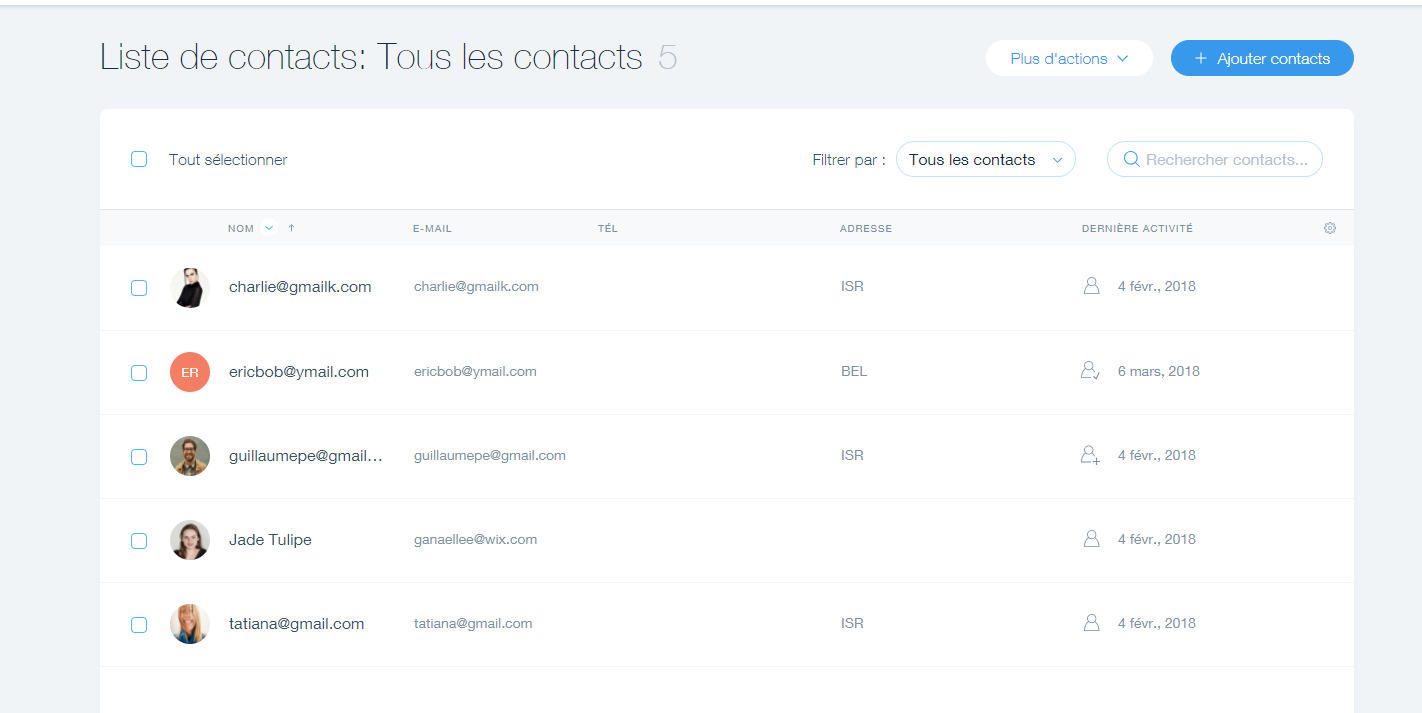Screen dimensions: 1422x713
Task: Check ericbob@ymail.com's row checkbox
Action: click(138, 371)
